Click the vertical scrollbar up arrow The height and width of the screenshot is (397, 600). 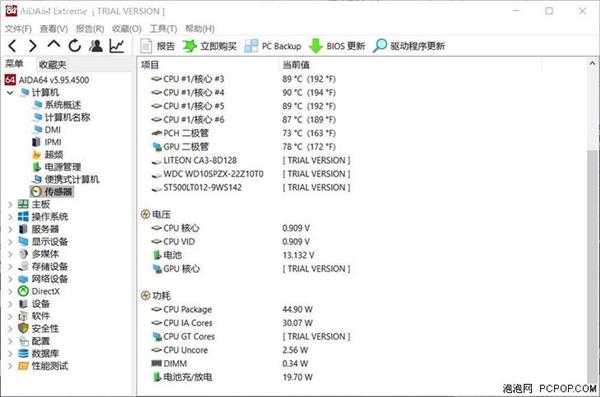pyautogui.click(x=592, y=64)
